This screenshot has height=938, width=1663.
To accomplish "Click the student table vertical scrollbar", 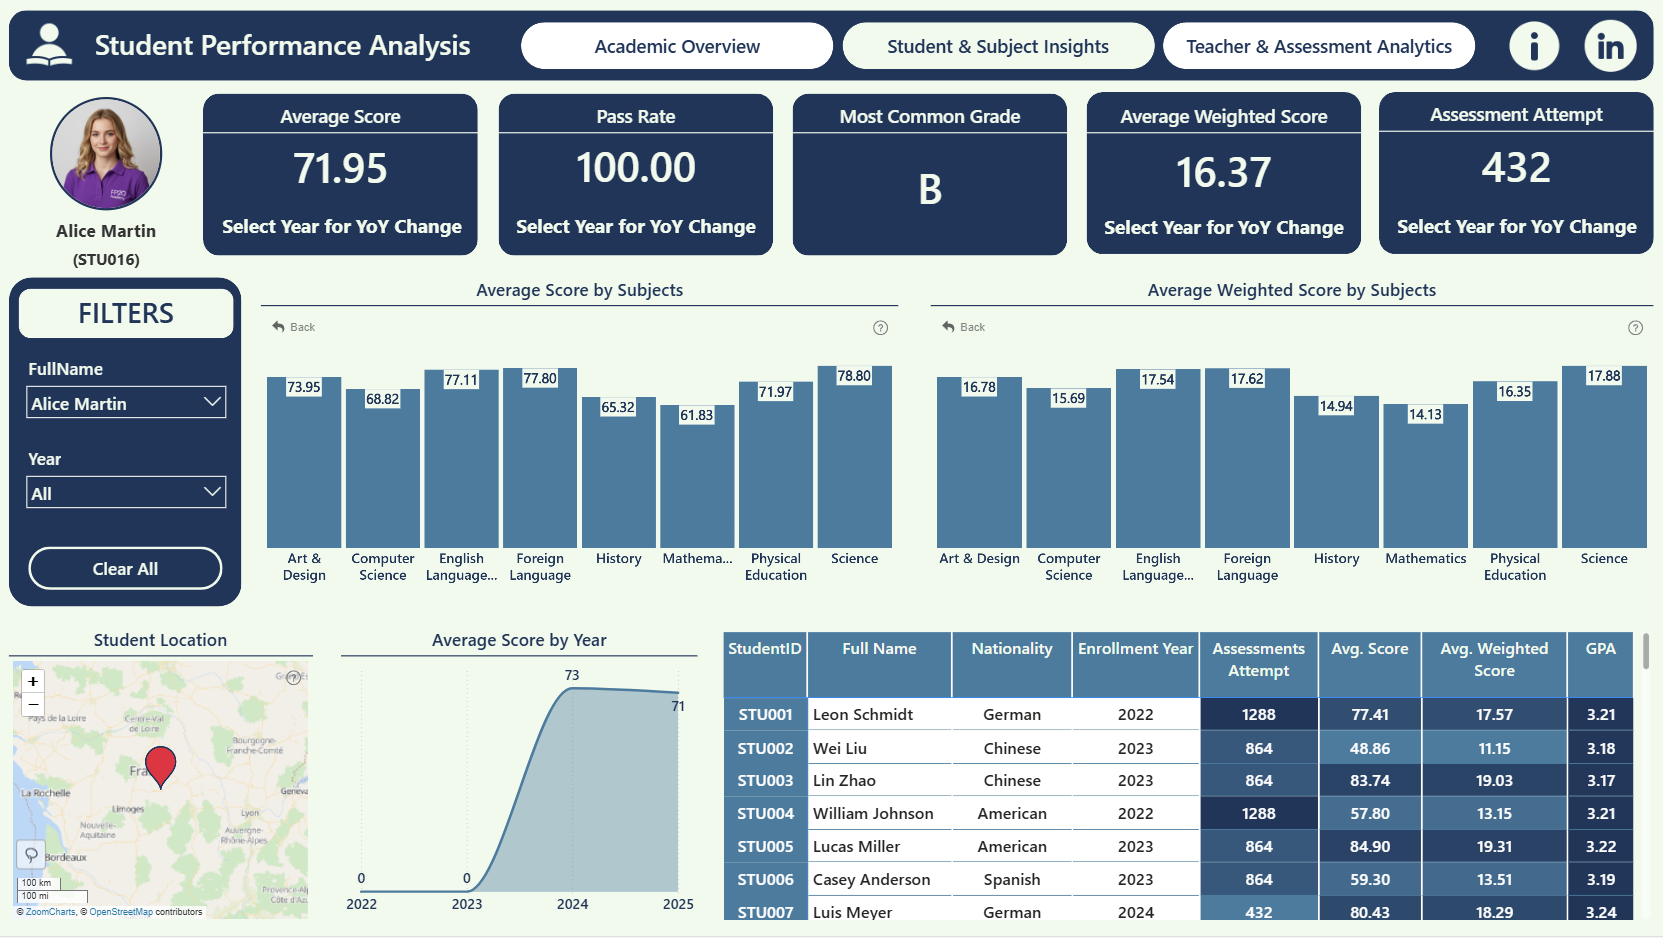I will pyautogui.click(x=1646, y=651).
